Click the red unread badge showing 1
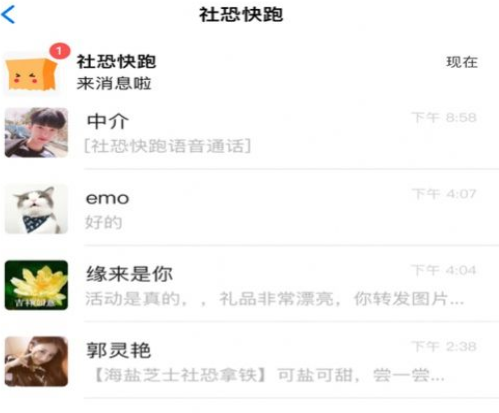Screen dimensions: 499x413 click(x=60, y=51)
